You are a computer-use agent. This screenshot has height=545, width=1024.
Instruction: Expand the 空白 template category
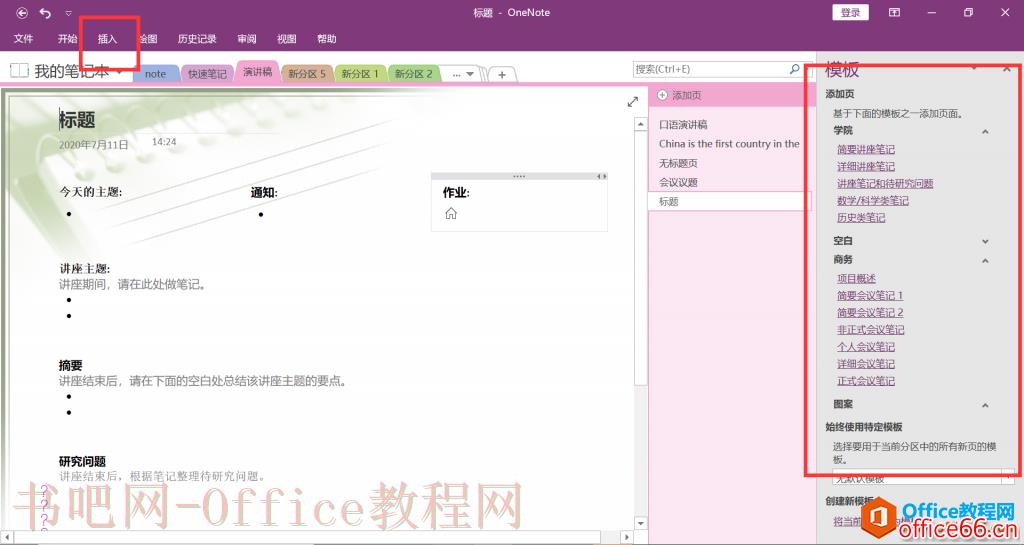985,241
